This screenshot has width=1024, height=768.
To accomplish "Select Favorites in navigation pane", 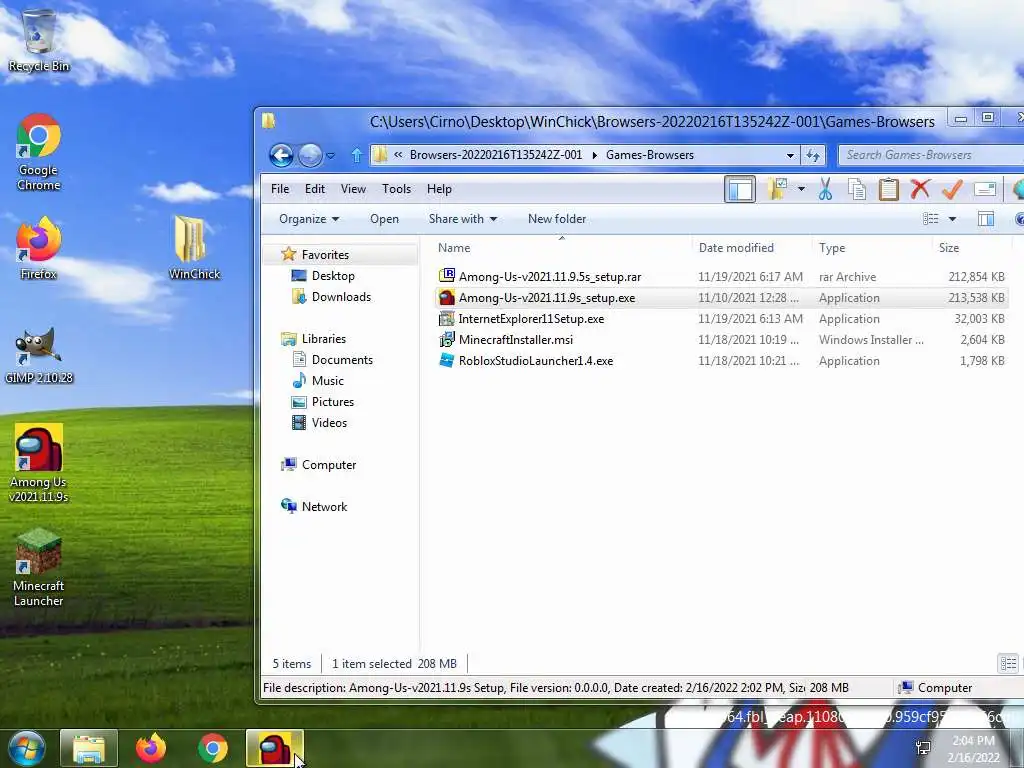I will [325, 255].
